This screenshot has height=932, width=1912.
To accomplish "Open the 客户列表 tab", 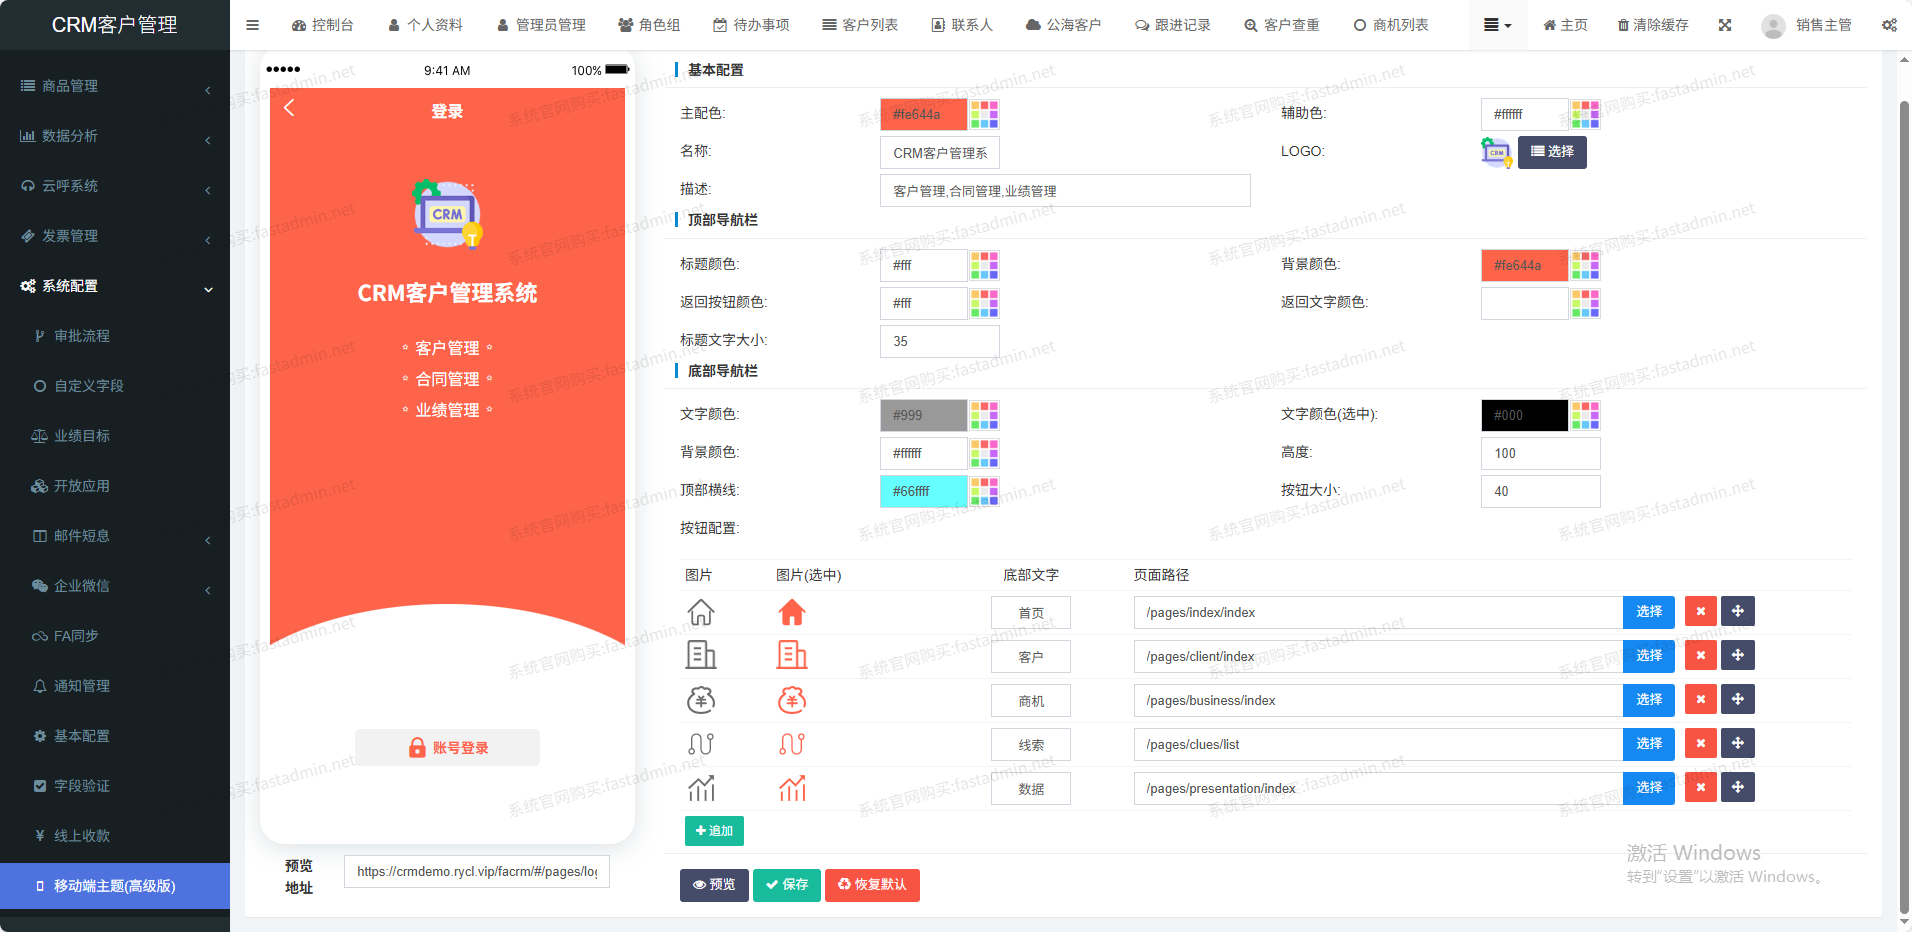I will pyautogui.click(x=860, y=25).
